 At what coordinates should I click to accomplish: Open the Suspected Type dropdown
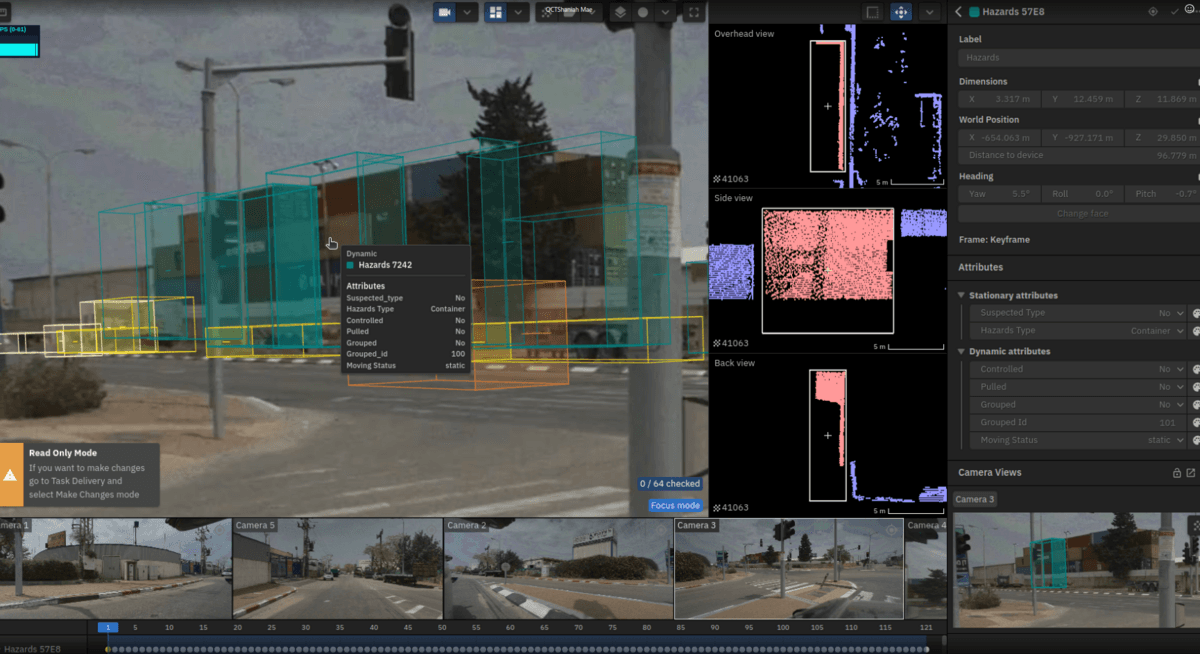pos(1076,313)
